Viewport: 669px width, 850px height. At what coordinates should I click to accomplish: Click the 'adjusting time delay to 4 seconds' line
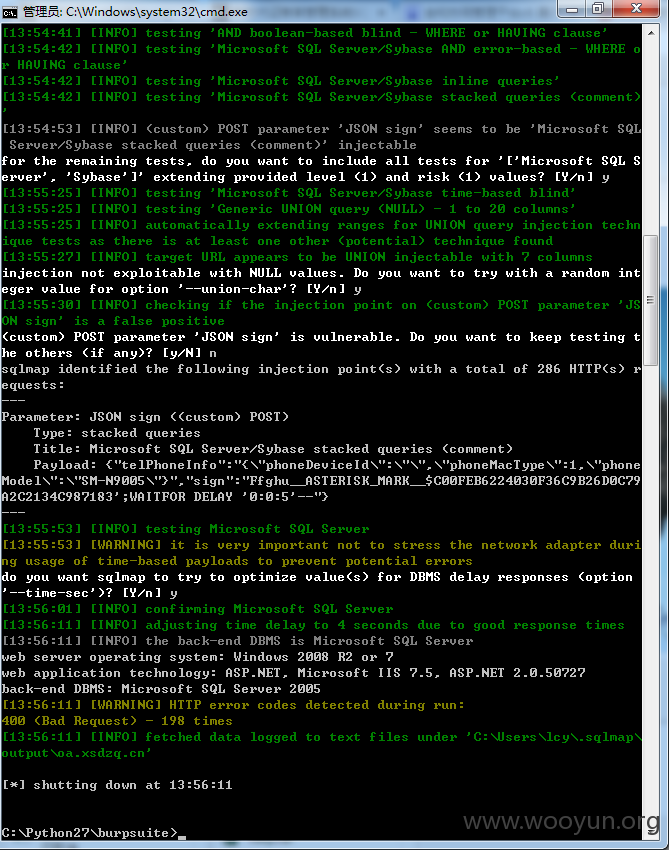click(x=313, y=625)
